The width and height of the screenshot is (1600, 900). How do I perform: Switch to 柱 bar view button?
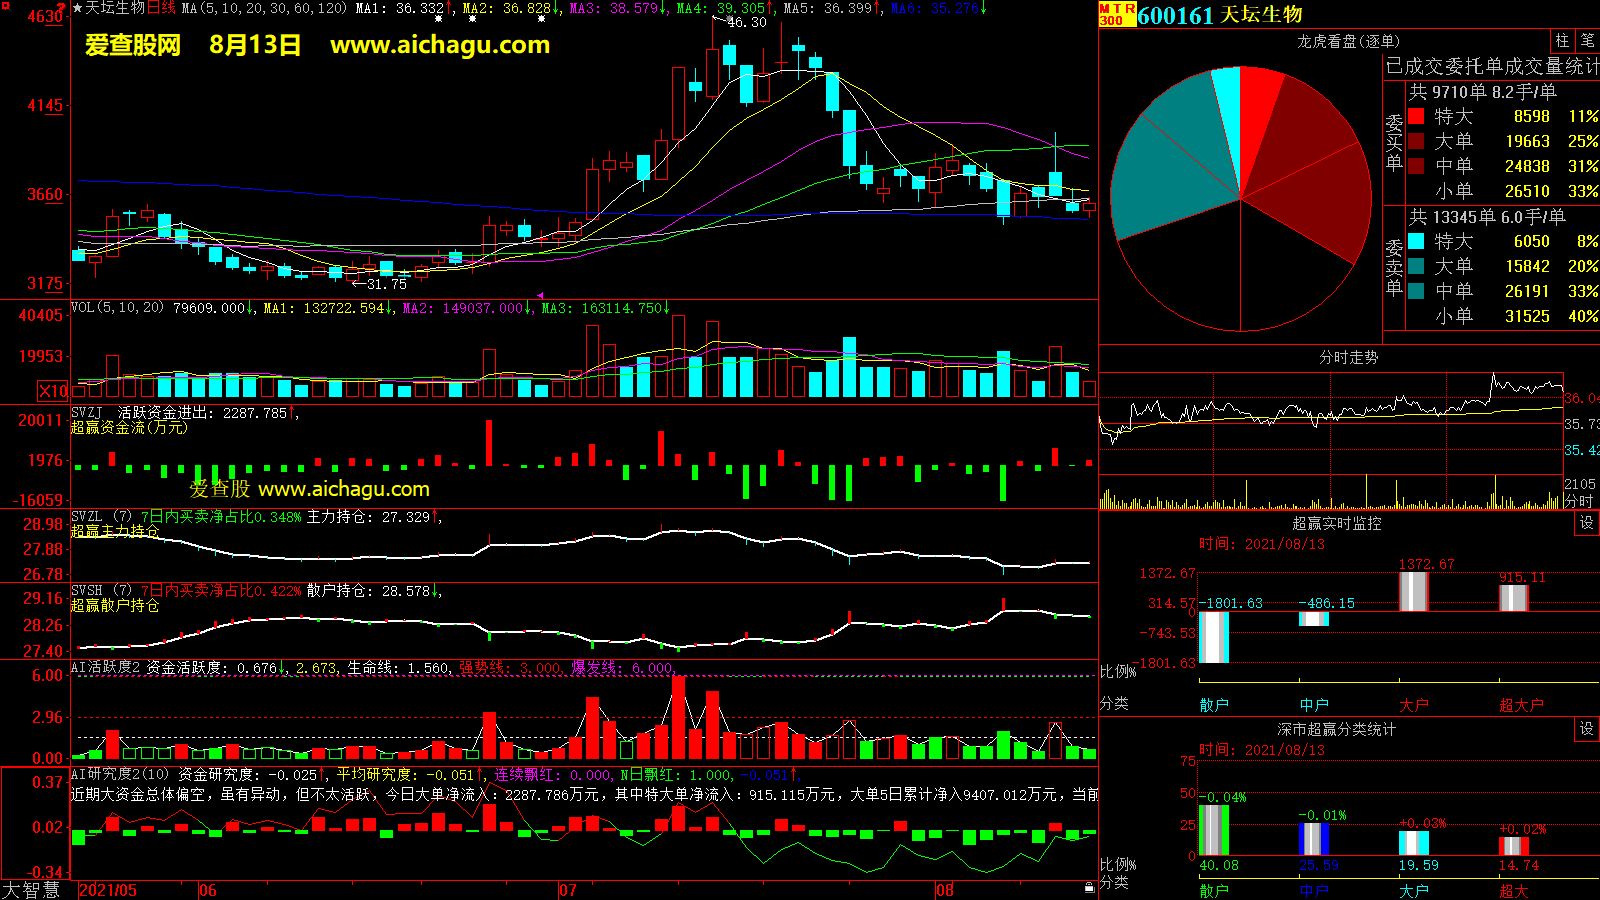pos(1562,40)
